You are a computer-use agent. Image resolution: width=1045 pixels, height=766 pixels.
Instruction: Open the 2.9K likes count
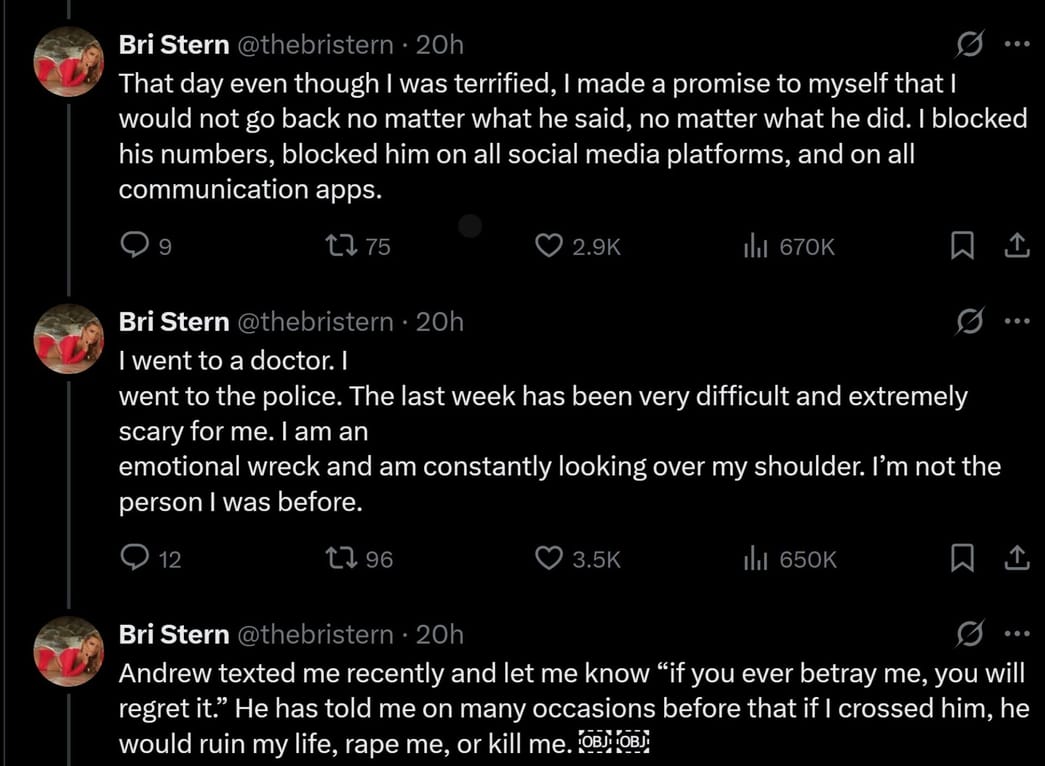click(594, 245)
